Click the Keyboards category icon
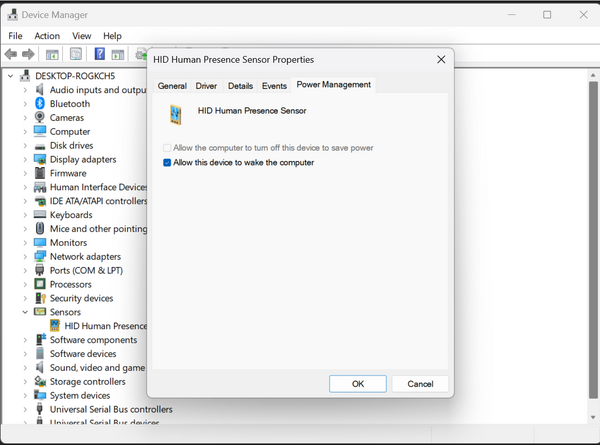The width and height of the screenshot is (600, 445). click(40, 215)
